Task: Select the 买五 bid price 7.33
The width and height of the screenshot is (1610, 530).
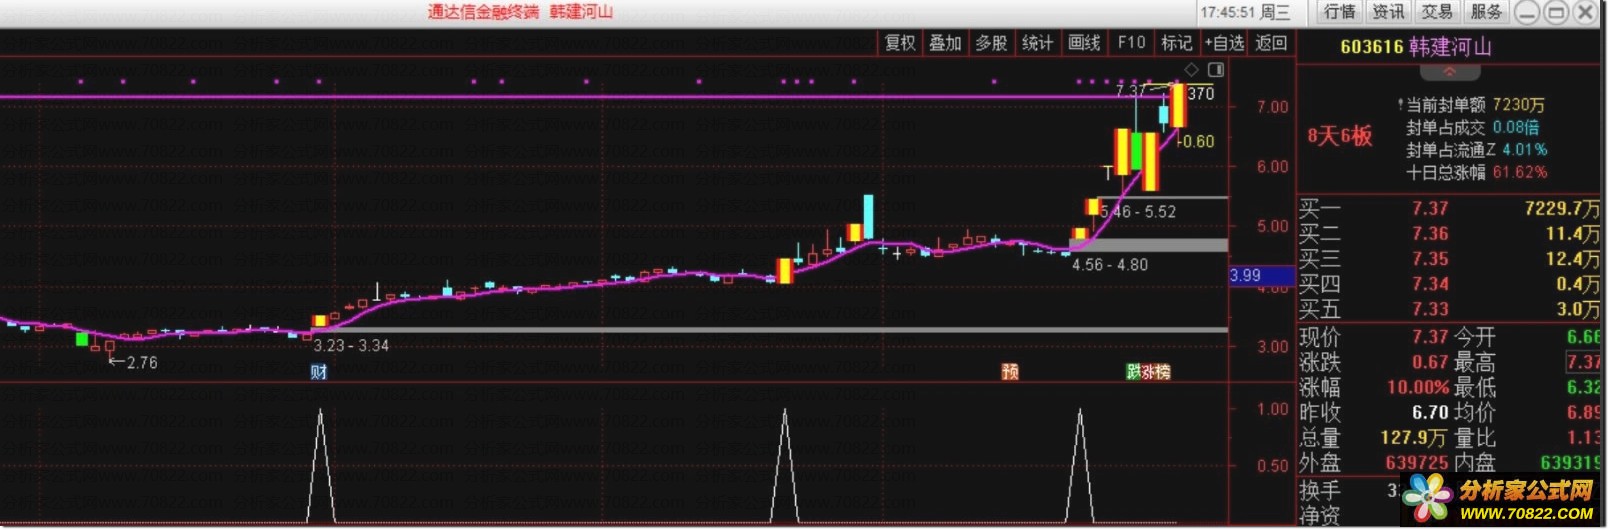Action: coord(1430,309)
